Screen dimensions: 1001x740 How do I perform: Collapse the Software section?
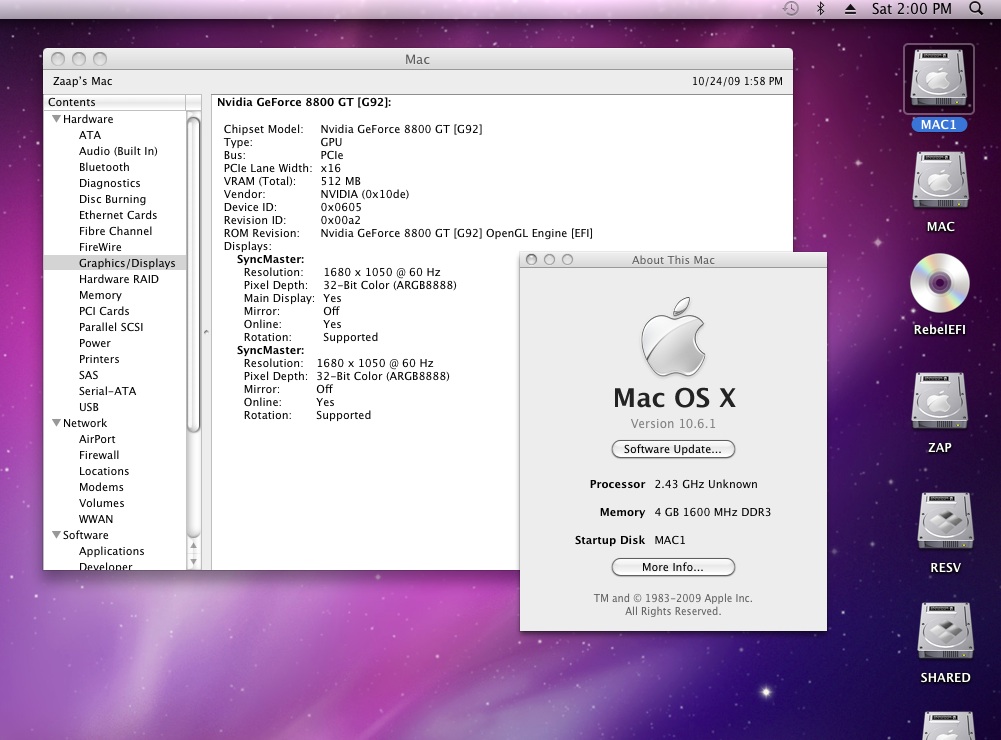coord(56,535)
